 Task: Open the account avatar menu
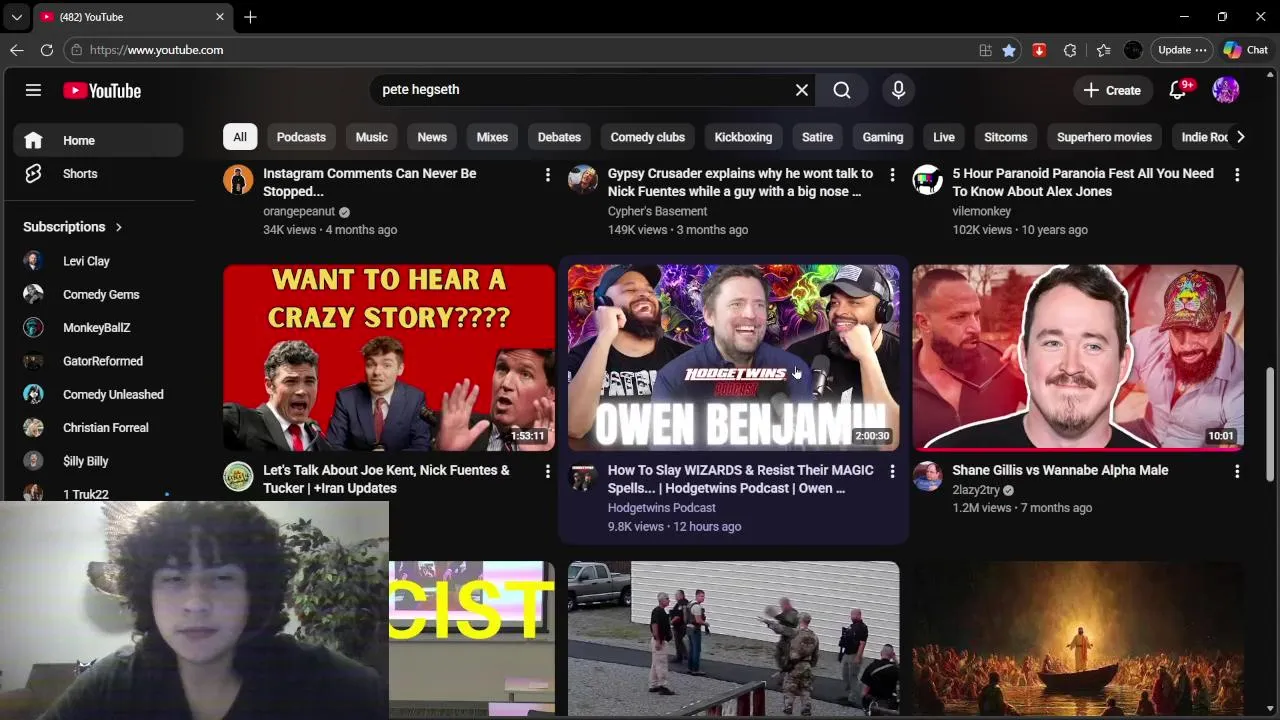1226,90
